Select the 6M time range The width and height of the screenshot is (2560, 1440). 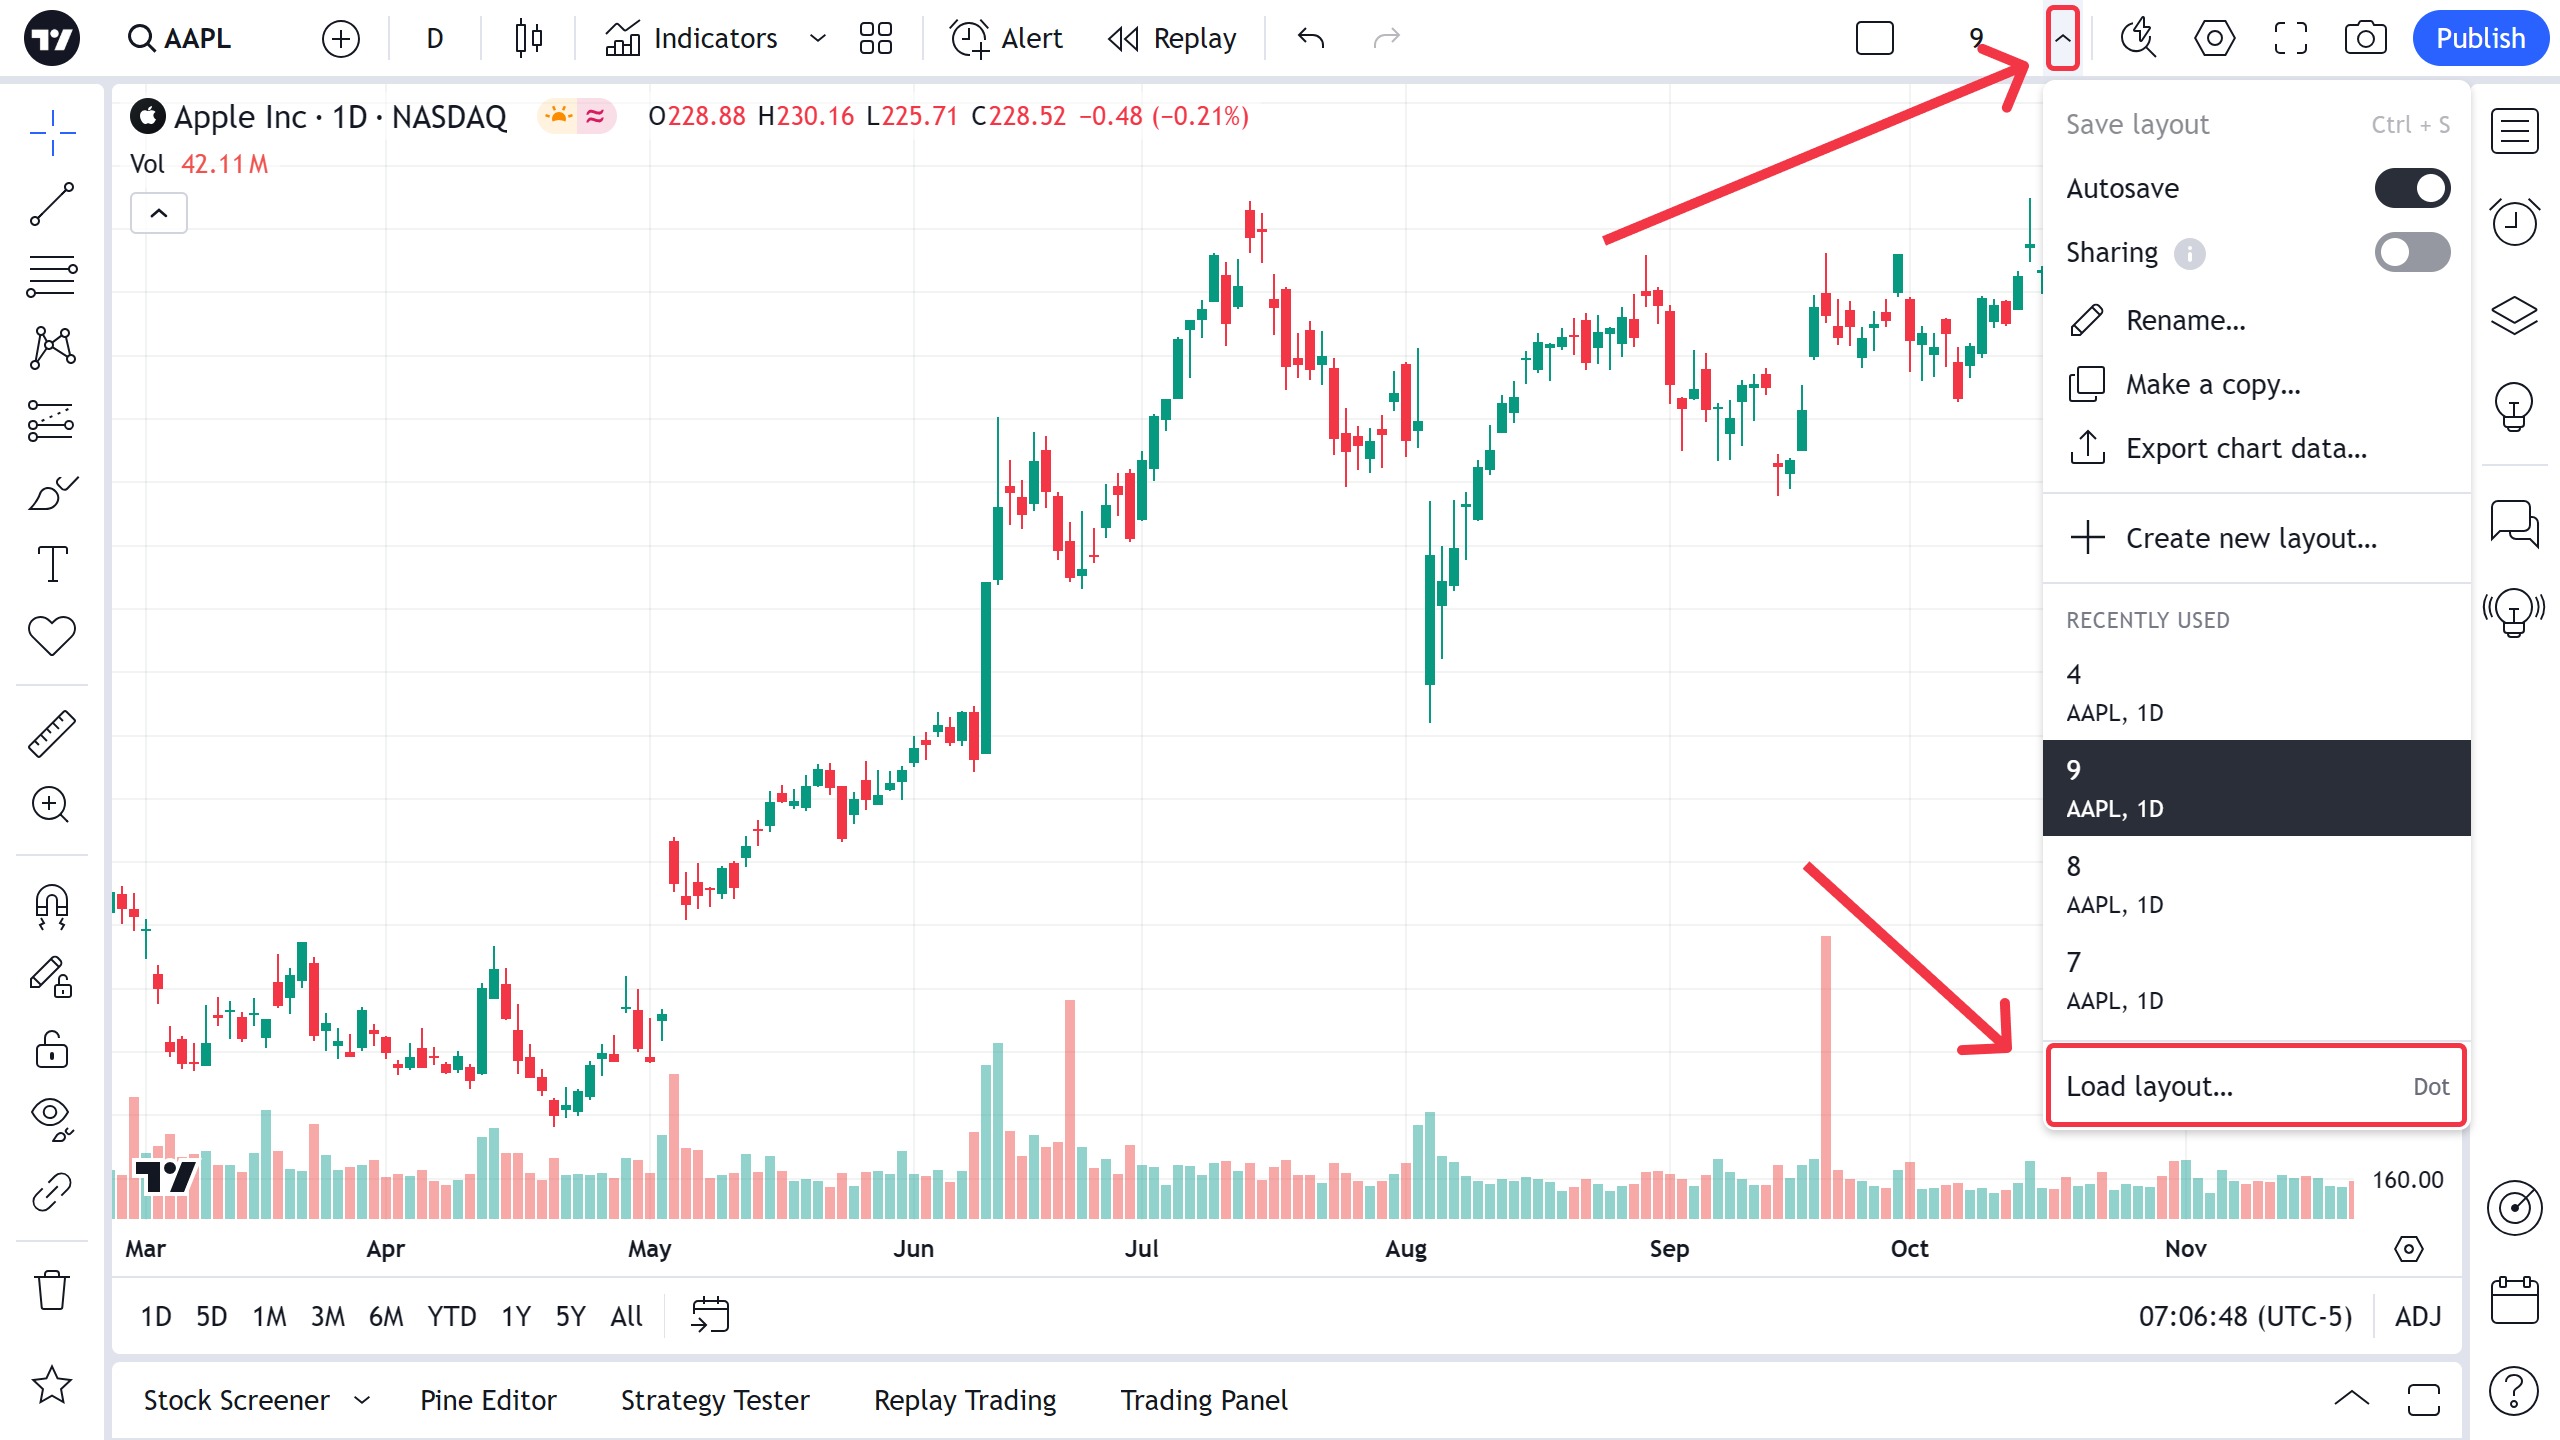385,1316
